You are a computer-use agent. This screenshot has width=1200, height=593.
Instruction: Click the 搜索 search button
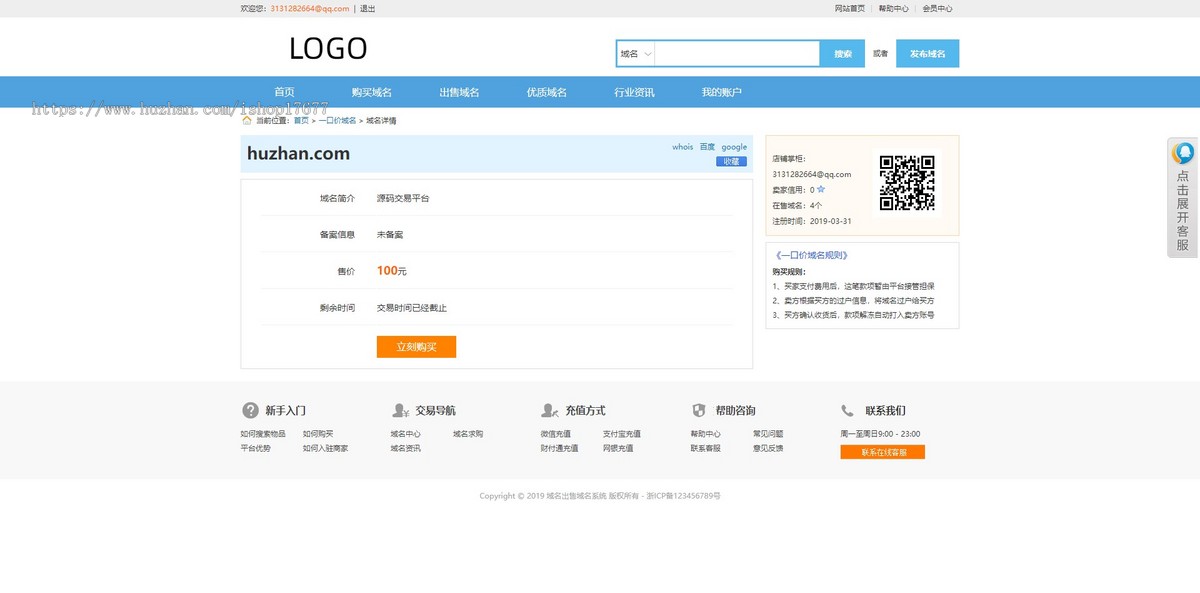843,54
